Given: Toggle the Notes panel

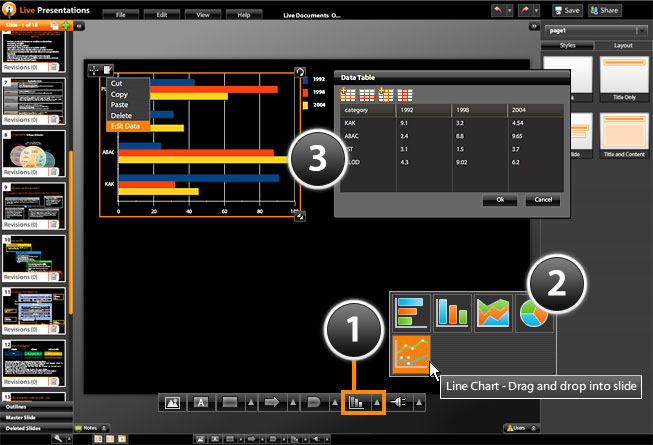Looking at the screenshot, I should [x=92, y=428].
